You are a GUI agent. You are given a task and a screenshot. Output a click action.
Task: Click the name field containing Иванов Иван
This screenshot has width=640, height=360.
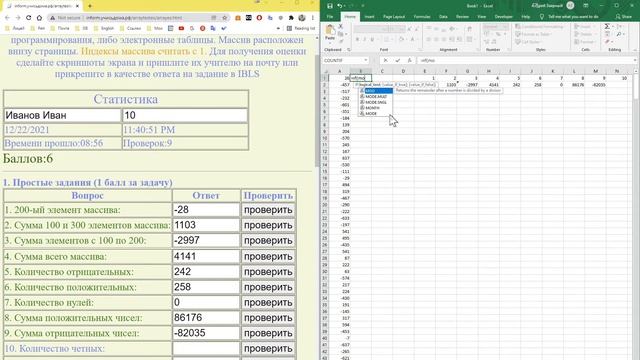click(62, 116)
